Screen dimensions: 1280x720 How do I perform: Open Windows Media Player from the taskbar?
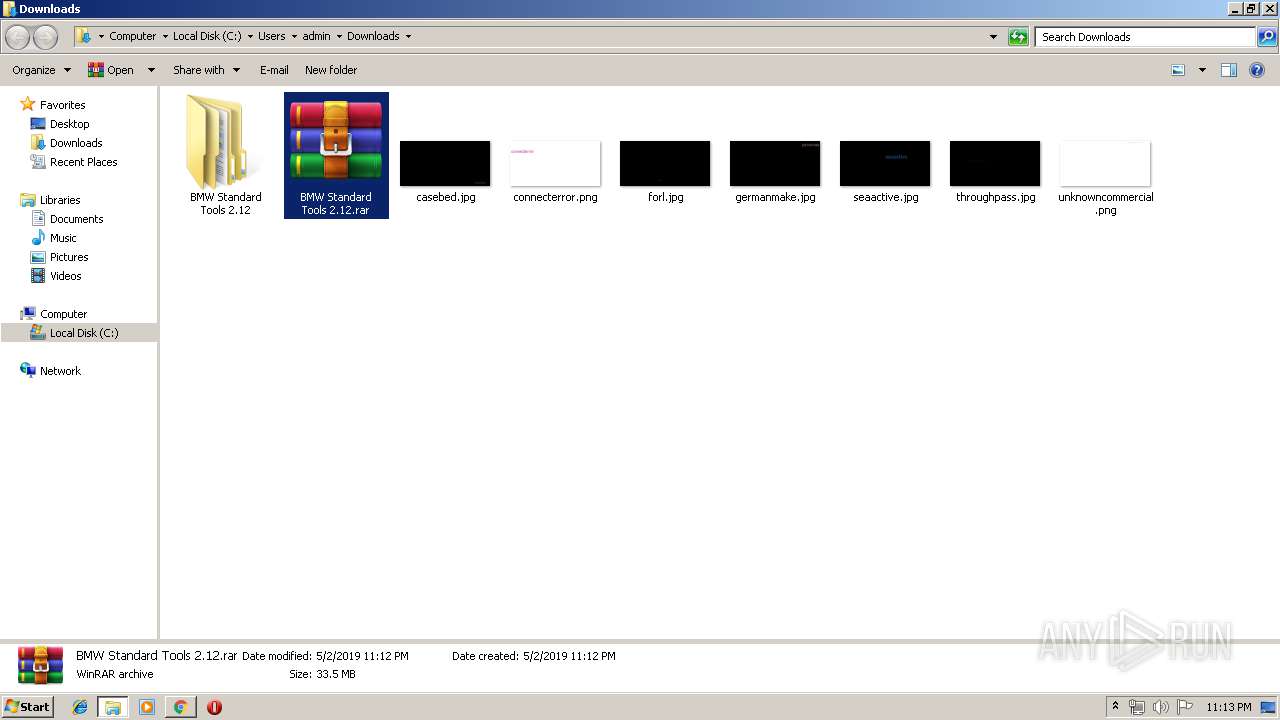[x=147, y=707]
